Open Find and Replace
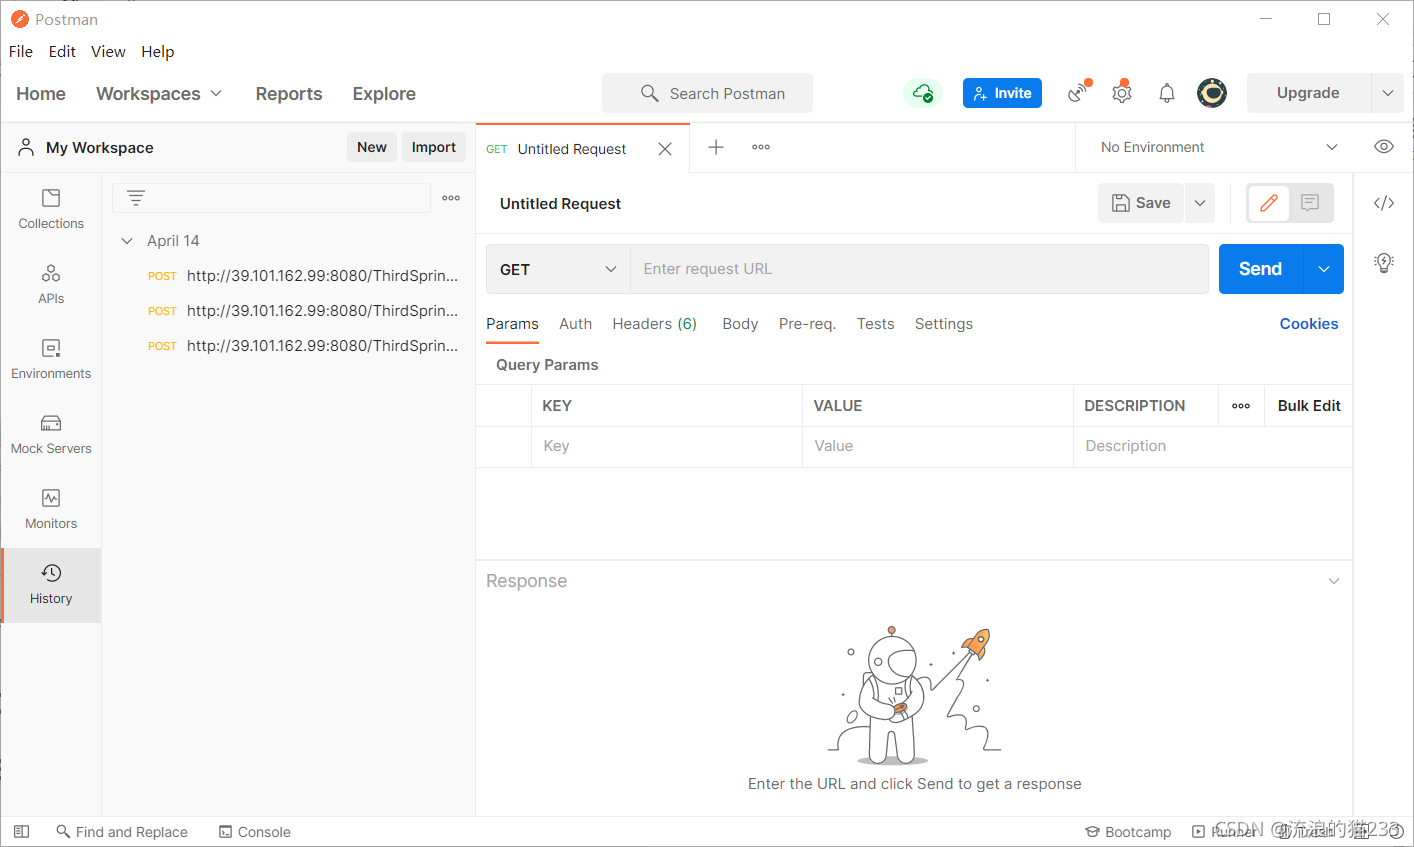1414x847 pixels. point(122,832)
